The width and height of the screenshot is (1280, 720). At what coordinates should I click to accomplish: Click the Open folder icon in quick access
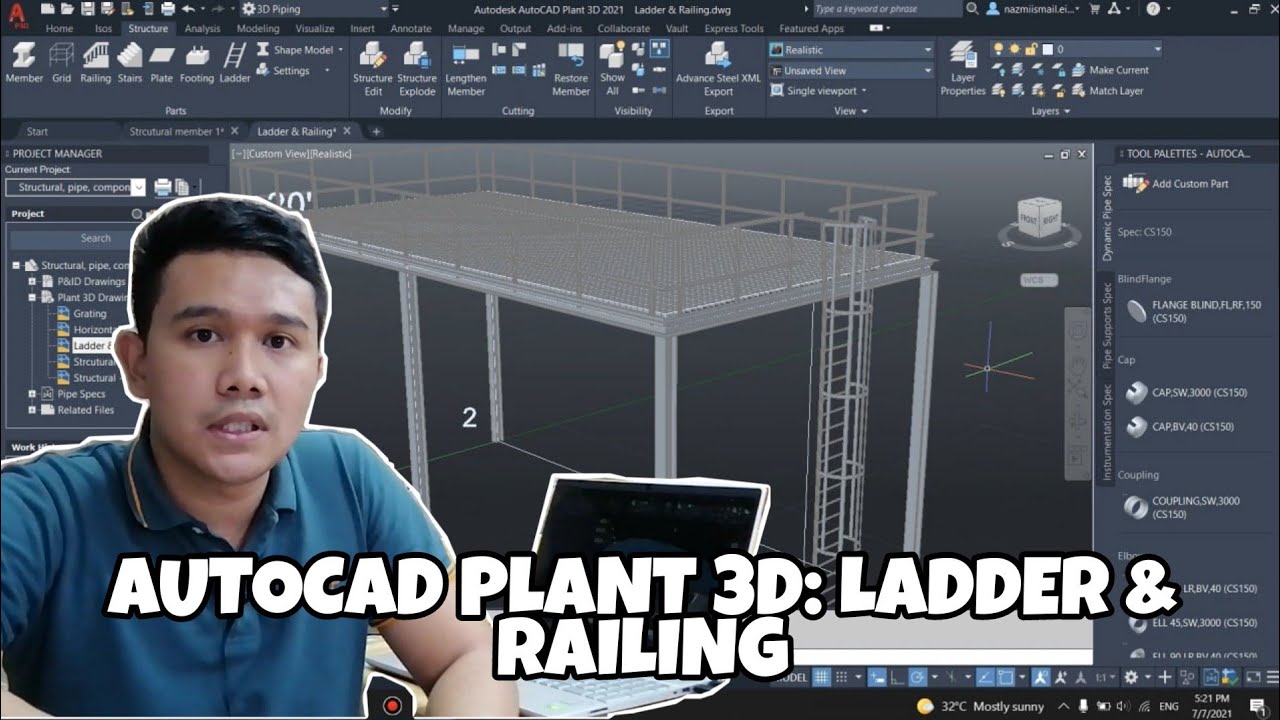[x=69, y=9]
